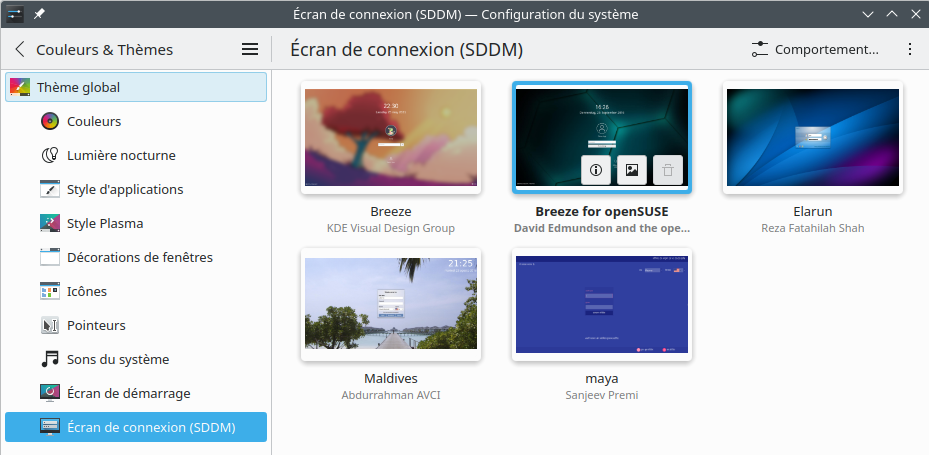The height and width of the screenshot is (455, 929).
Task: Open the three-dot overflow menu
Action: tap(910, 49)
